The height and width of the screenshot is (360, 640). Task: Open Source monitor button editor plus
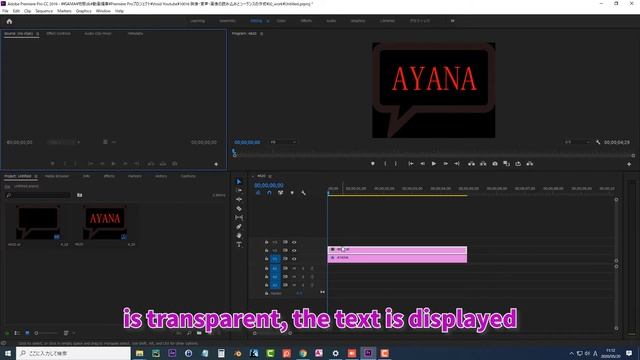tap(216, 164)
